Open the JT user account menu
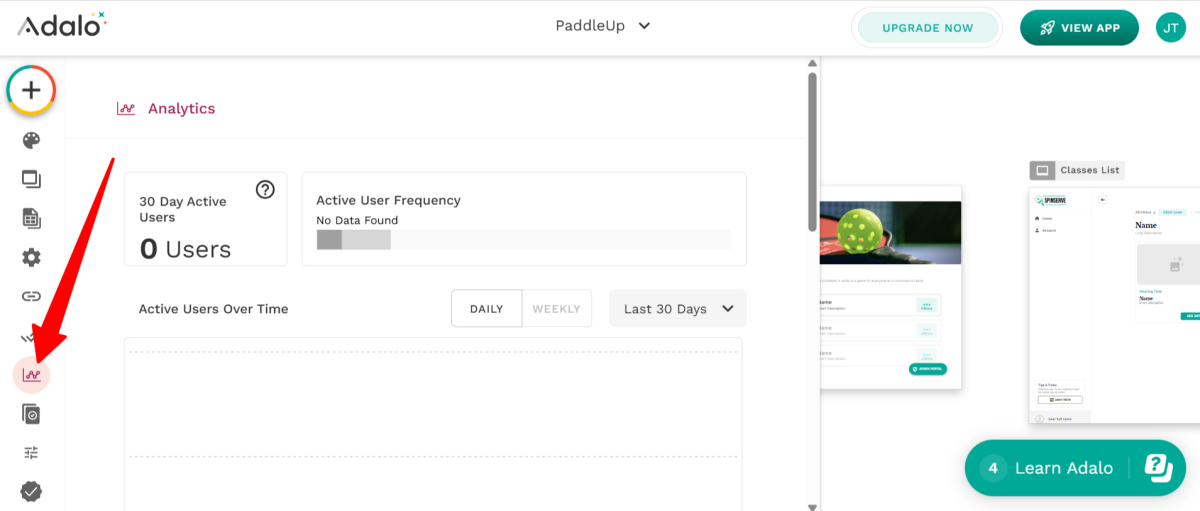Image resolution: width=1200 pixels, height=511 pixels. click(1170, 28)
